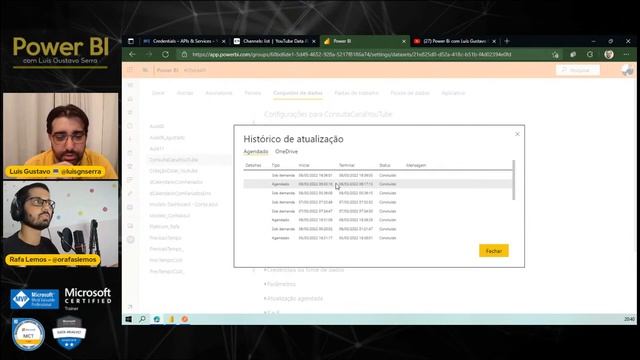Viewport: 640px width, 360px height.
Task: Click the Tipo column header
Action: 276,165
